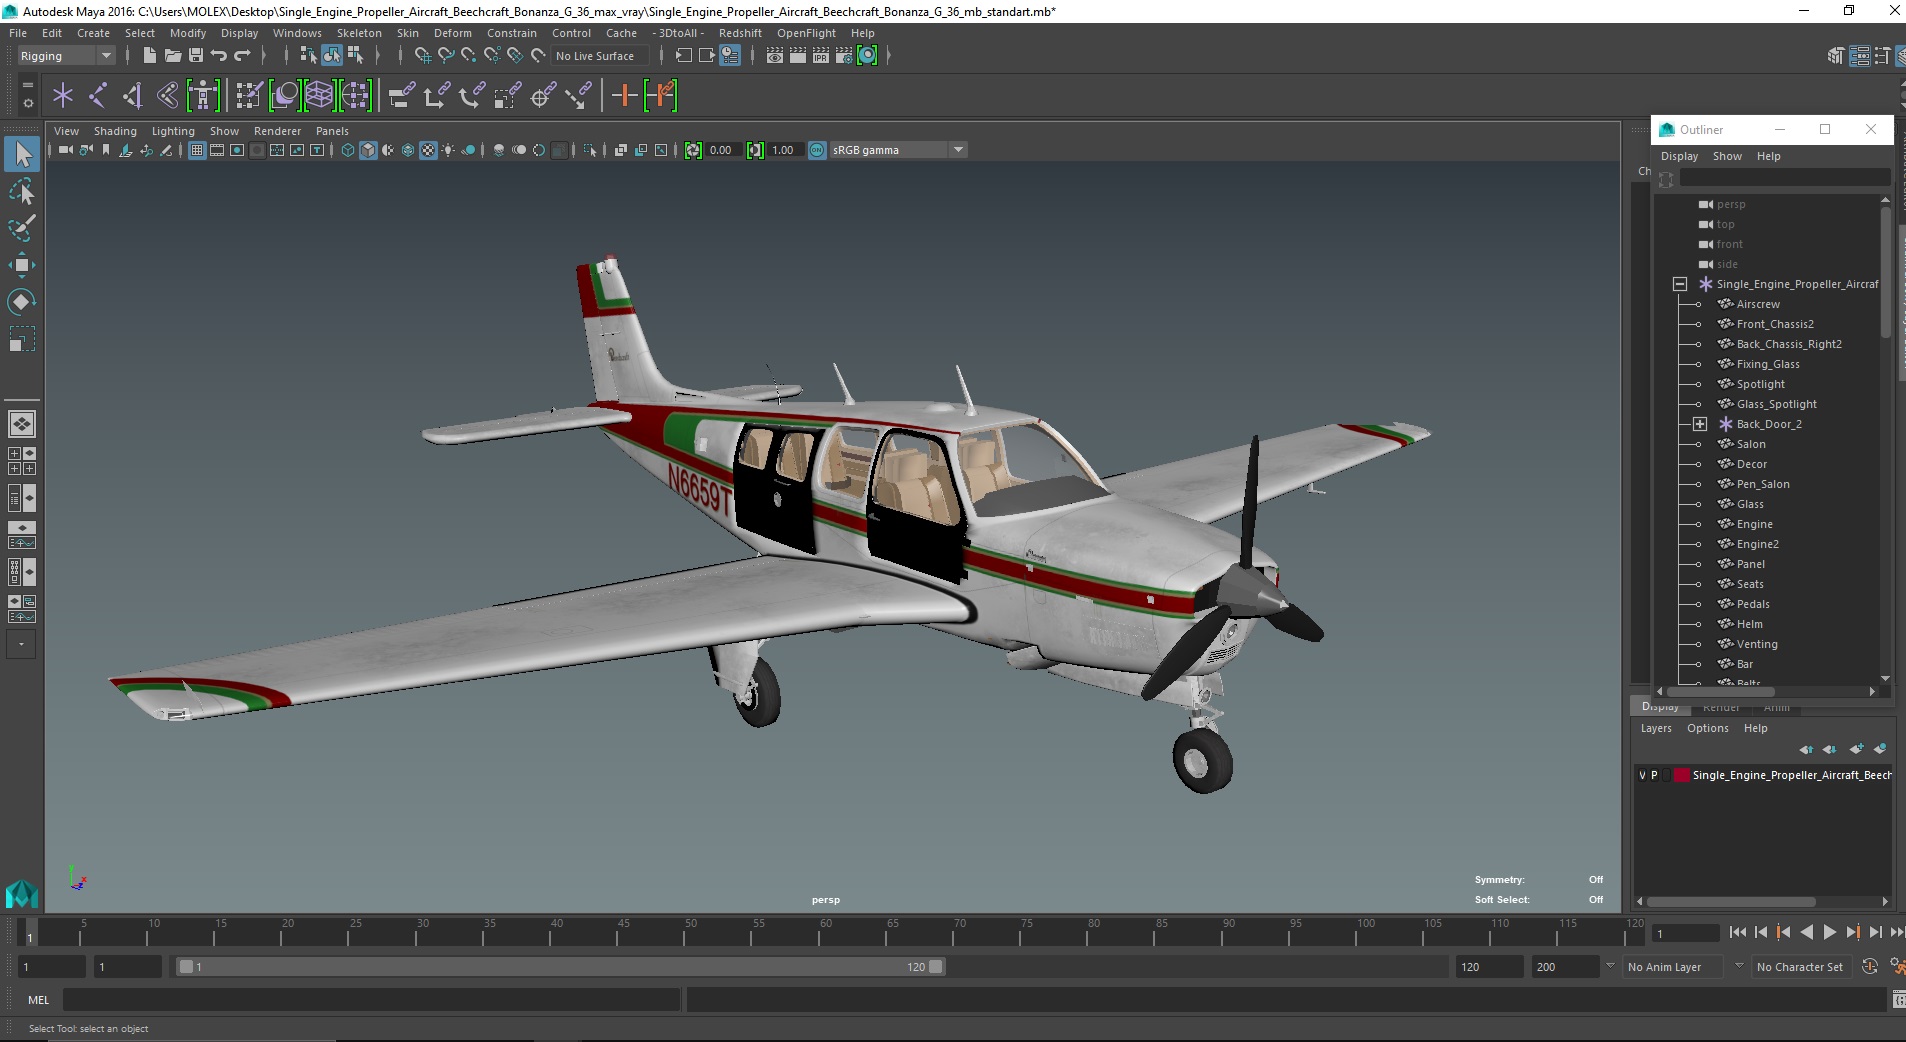Click the Undo arrow icon
The width and height of the screenshot is (1906, 1042).
click(219, 56)
